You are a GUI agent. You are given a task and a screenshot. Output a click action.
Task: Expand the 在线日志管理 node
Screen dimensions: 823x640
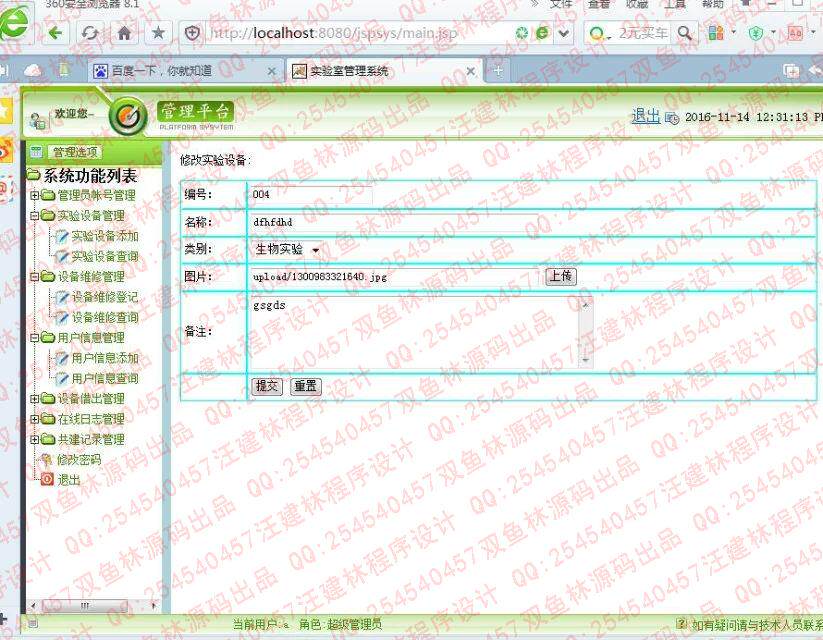(33, 419)
